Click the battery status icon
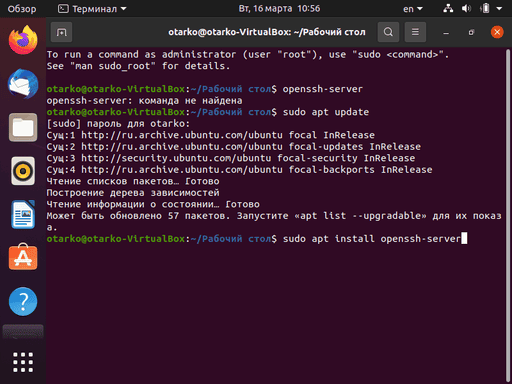 tap(485, 8)
